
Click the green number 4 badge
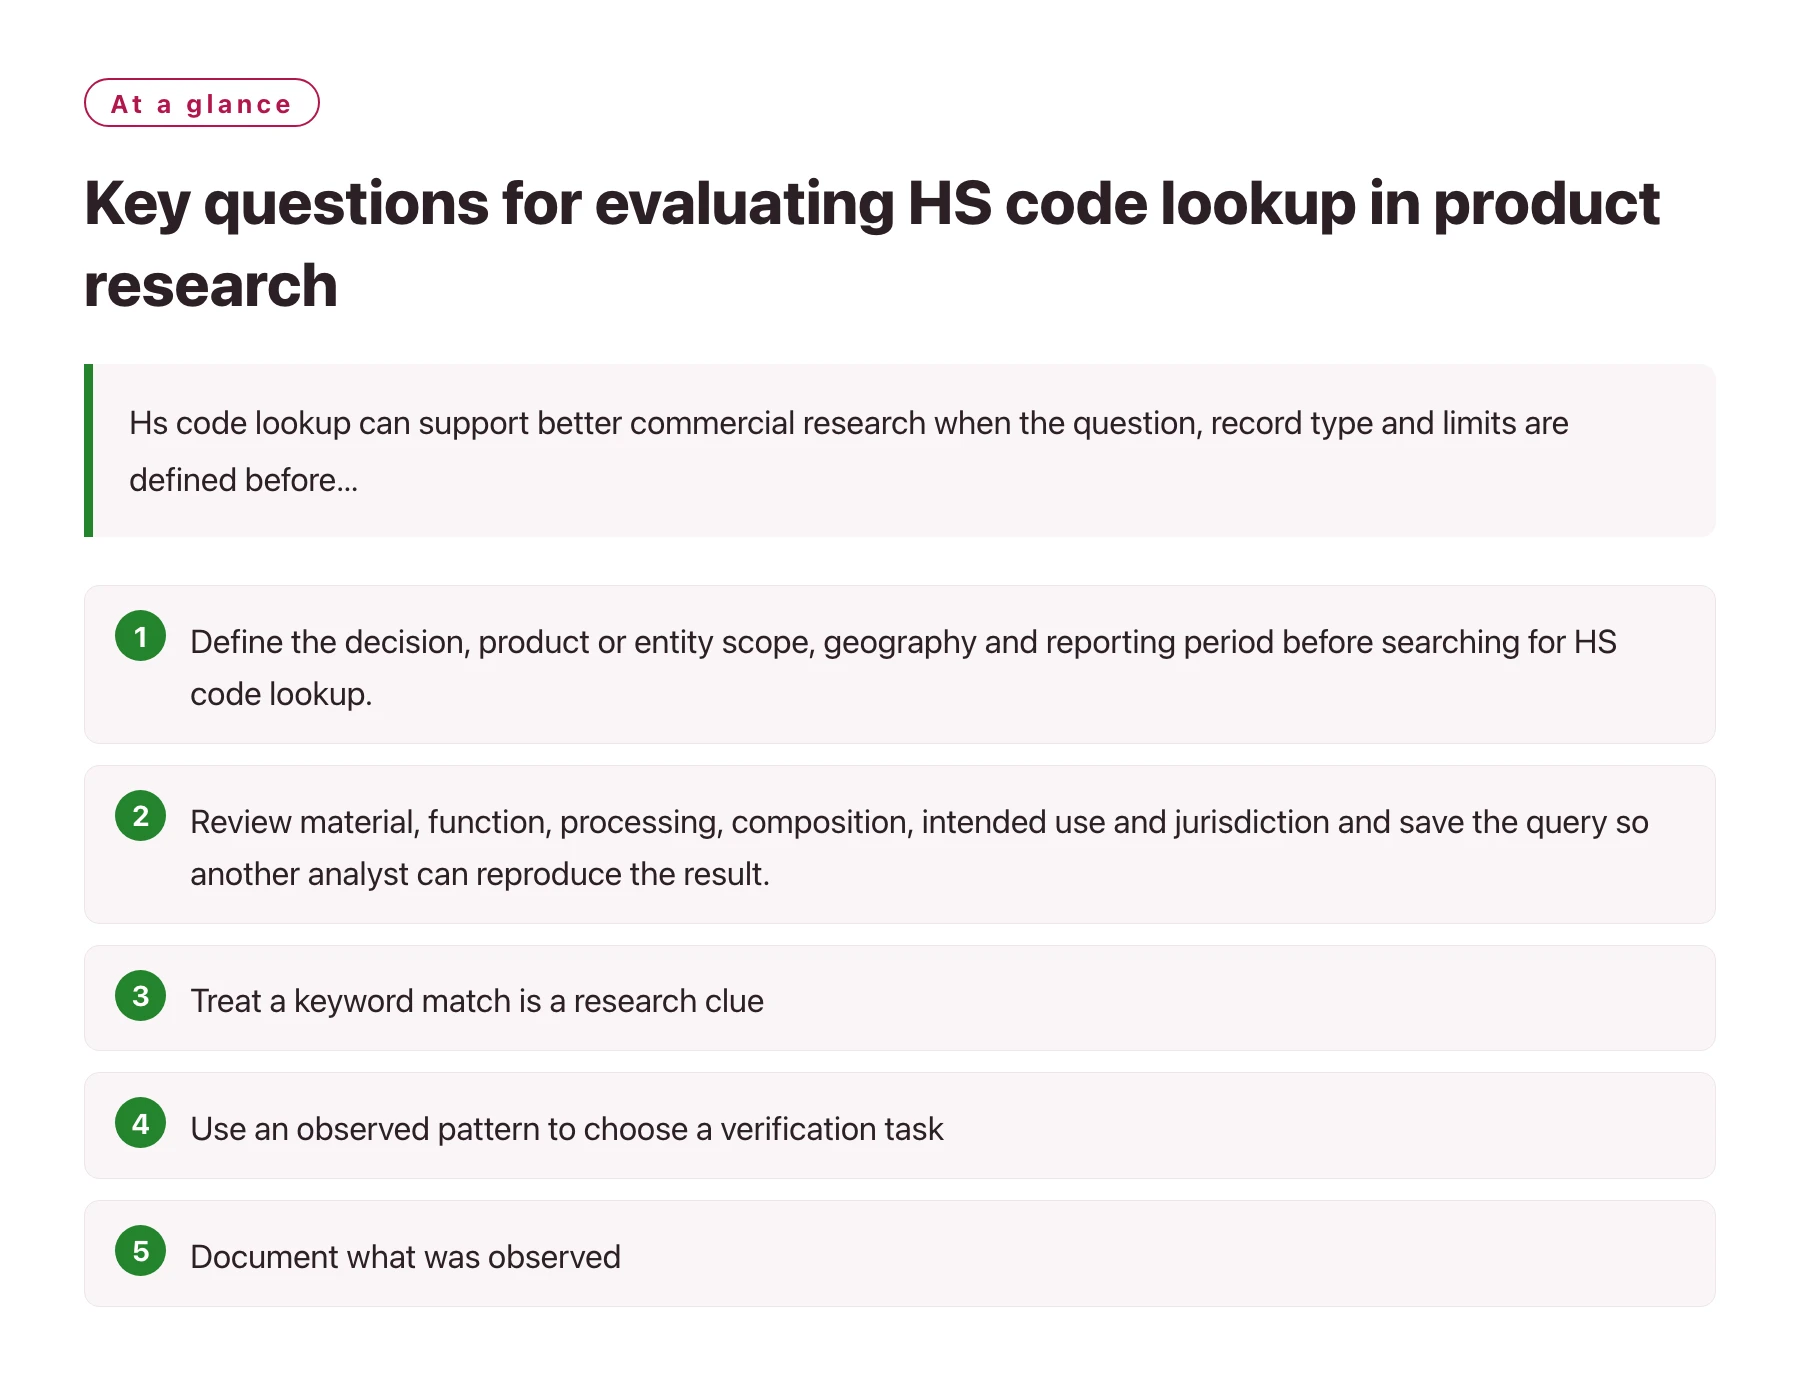pyautogui.click(x=141, y=1123)
